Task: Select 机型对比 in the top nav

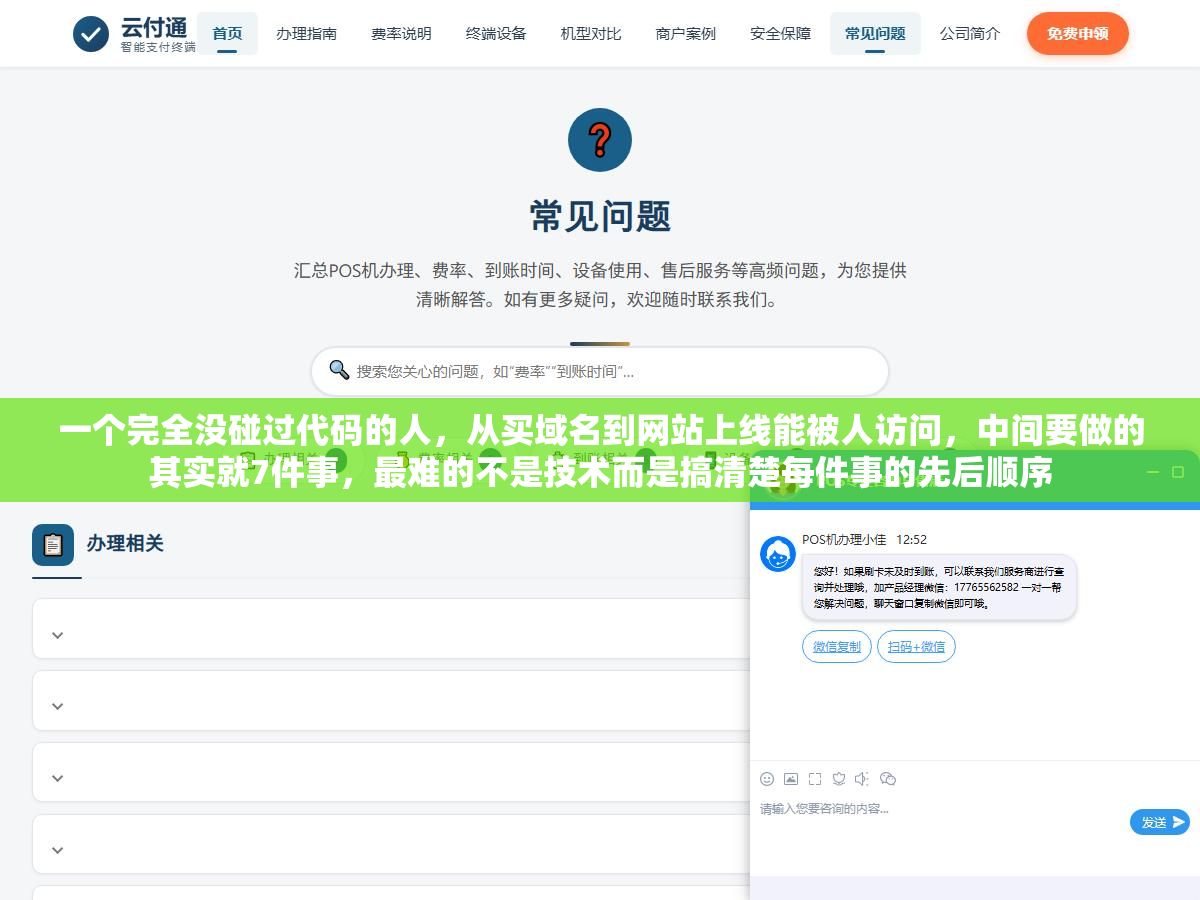Action: (591, 34)
